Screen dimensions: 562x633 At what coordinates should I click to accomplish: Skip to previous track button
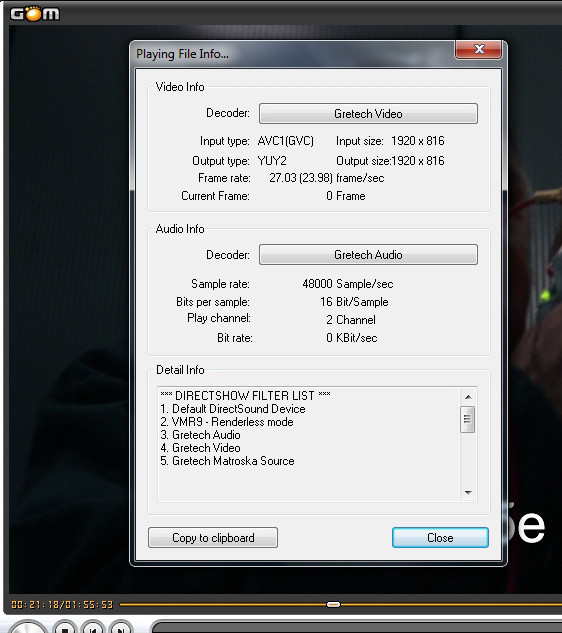click(x=92, y=627)
